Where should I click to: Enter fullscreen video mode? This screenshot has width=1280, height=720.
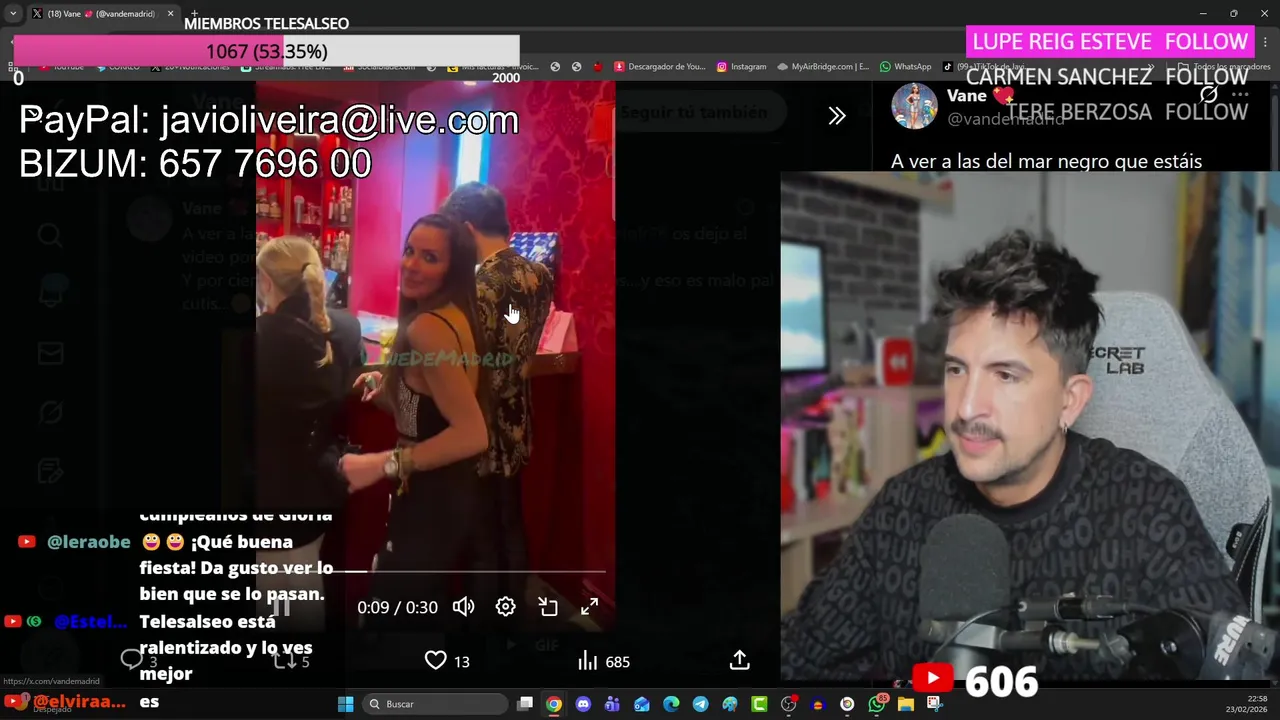pyautogui.click(x=590, y=607)
